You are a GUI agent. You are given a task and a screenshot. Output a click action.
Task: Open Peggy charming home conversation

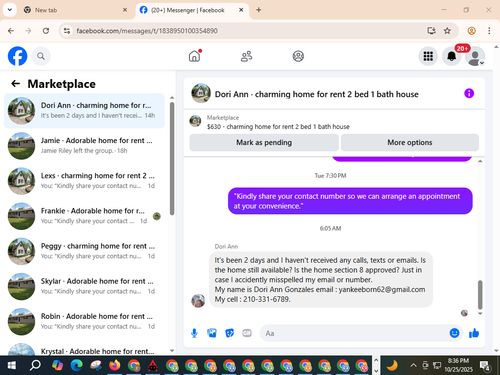84,251
